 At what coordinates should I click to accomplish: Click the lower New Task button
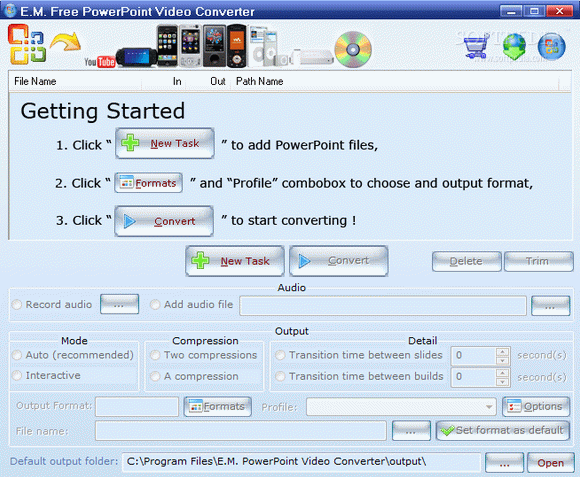[235, 261]
